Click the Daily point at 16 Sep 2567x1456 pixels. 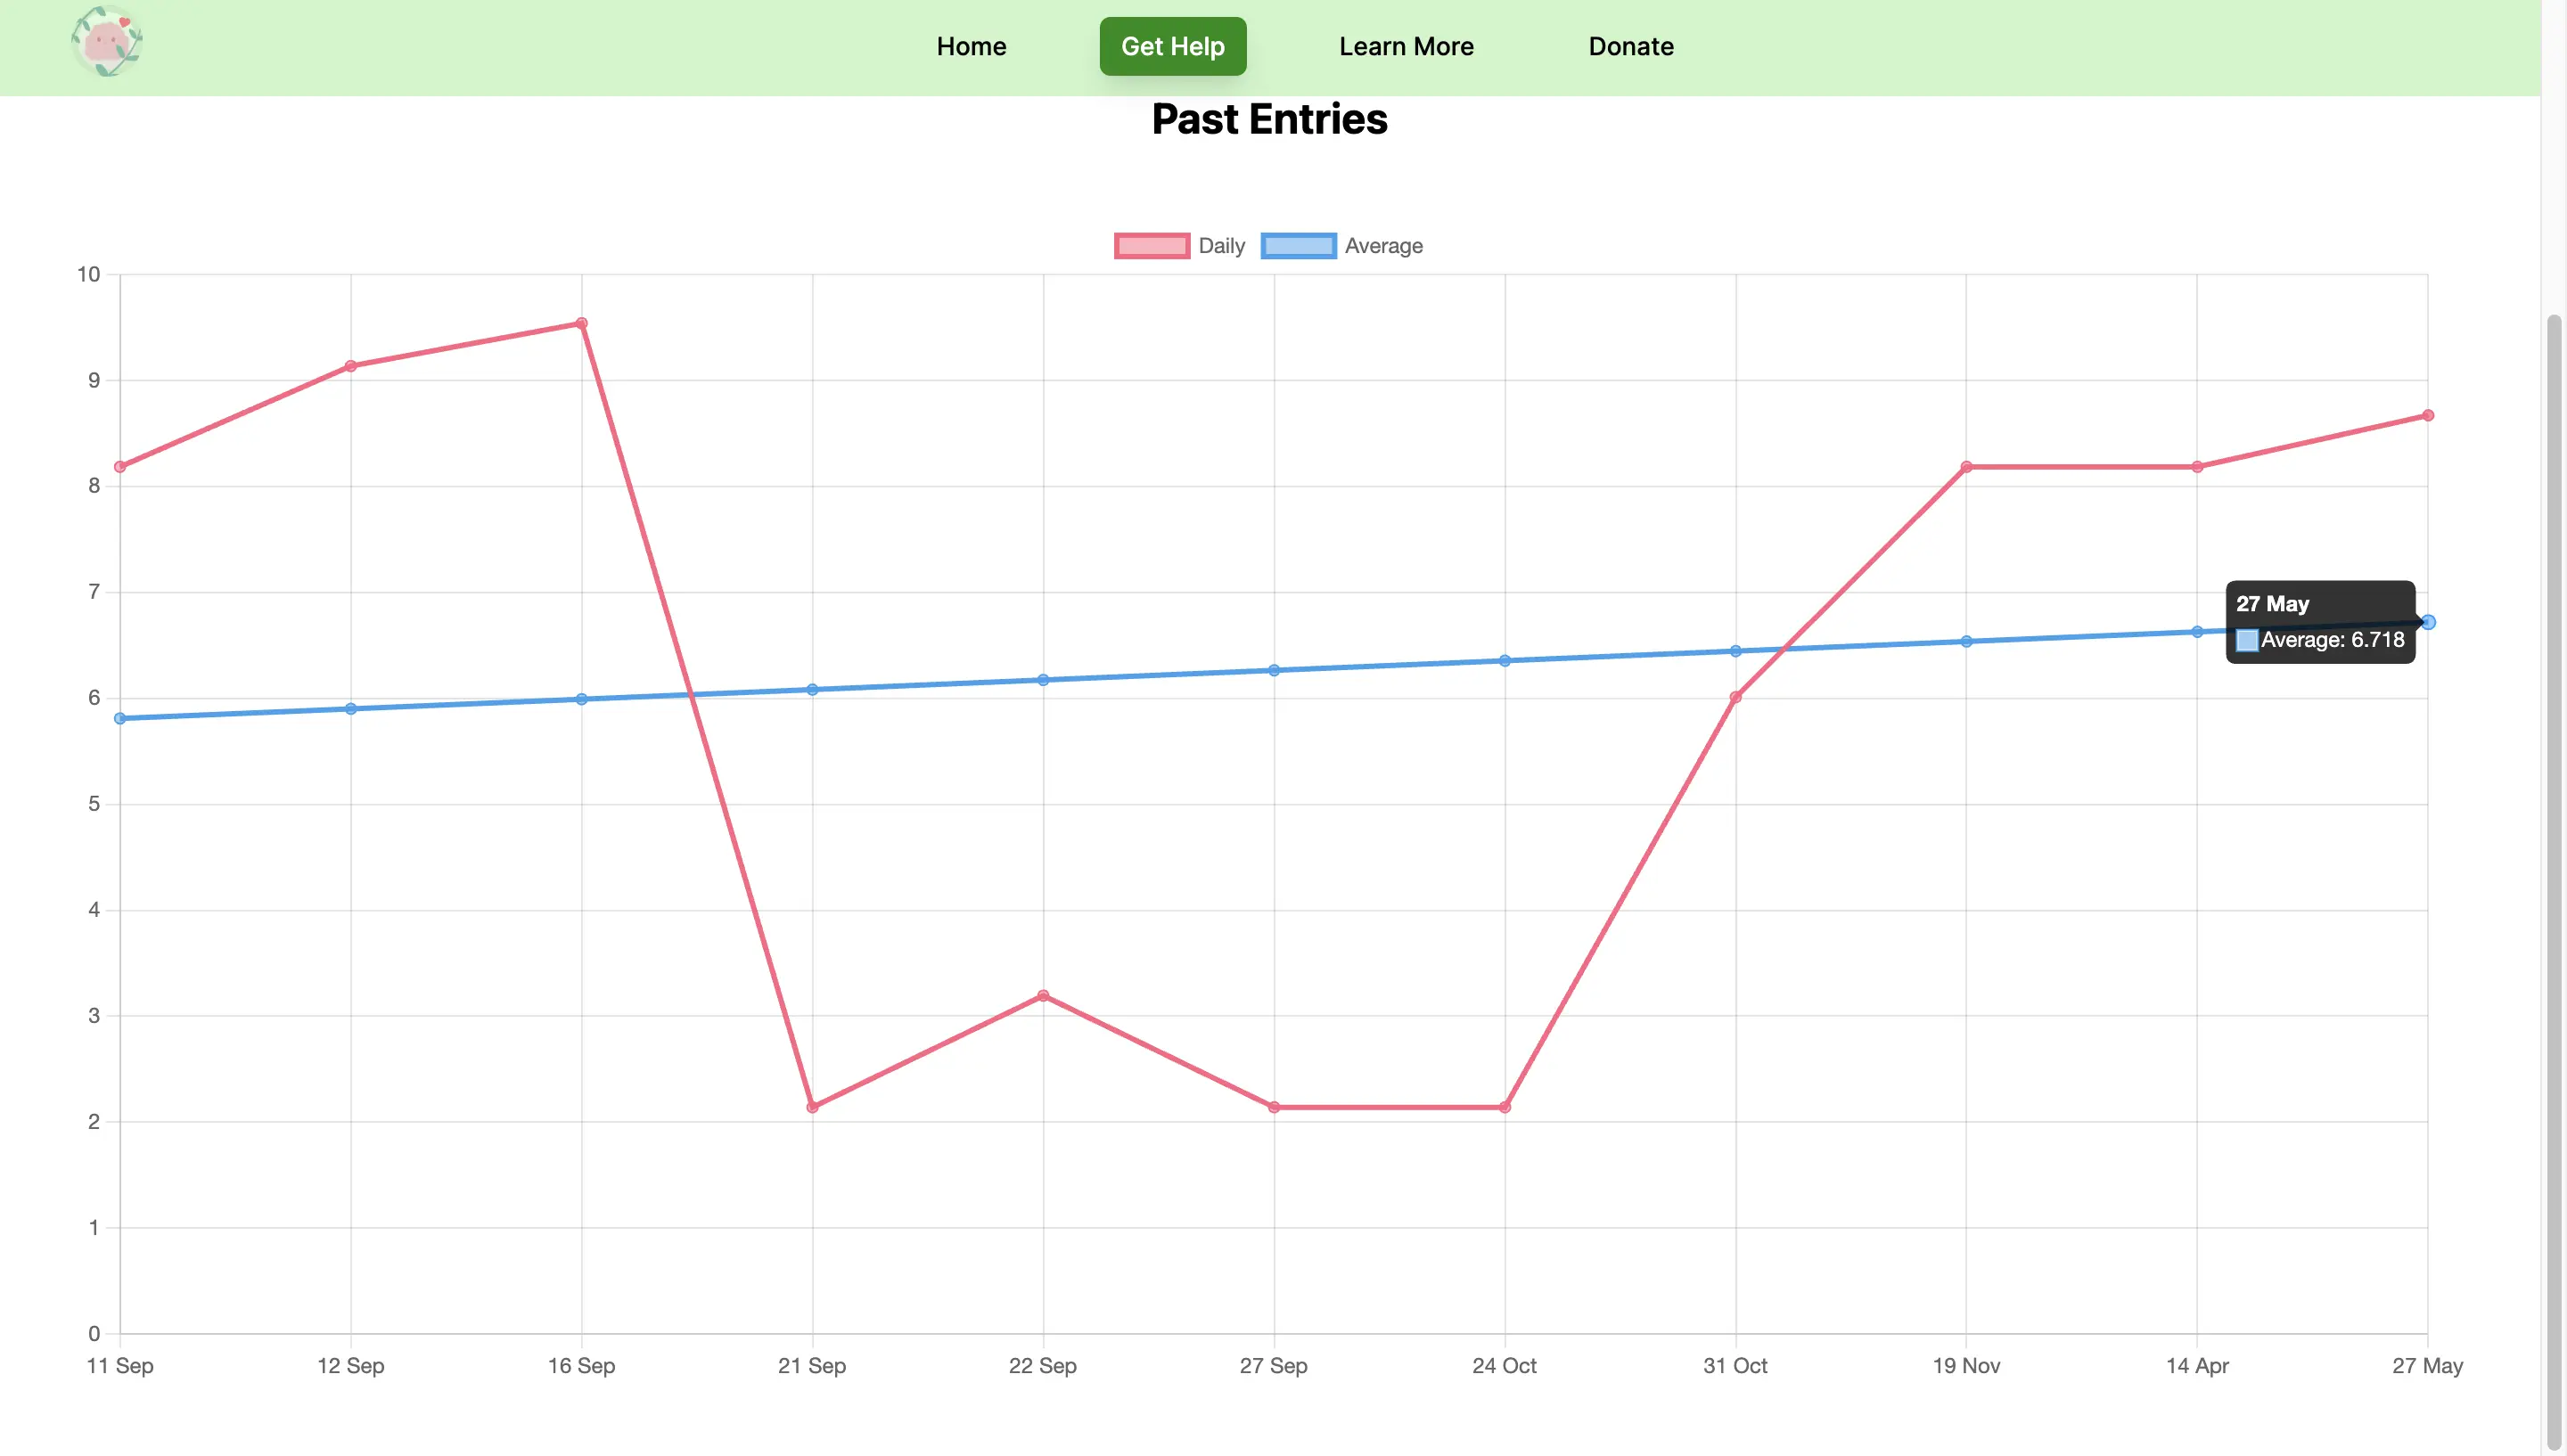(x=581, y=323)
